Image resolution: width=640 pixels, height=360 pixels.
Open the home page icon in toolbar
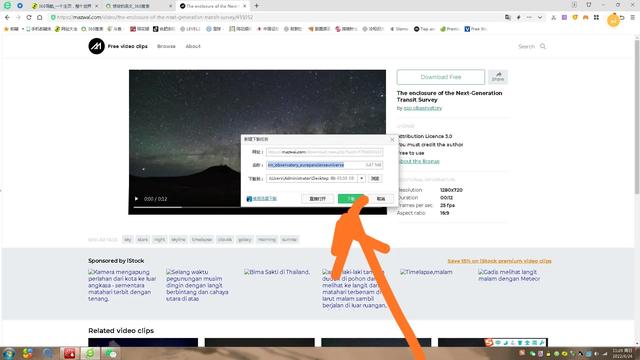(x=40, y=18)
